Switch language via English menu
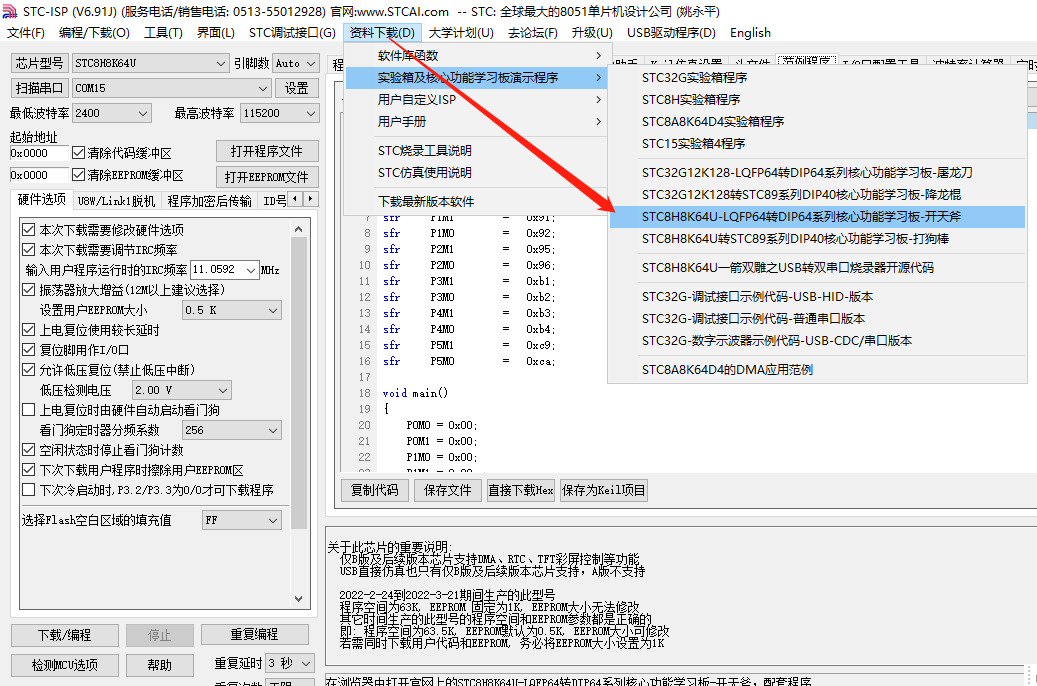Screen dimensions: 1037x686 (x=750, y=32)
